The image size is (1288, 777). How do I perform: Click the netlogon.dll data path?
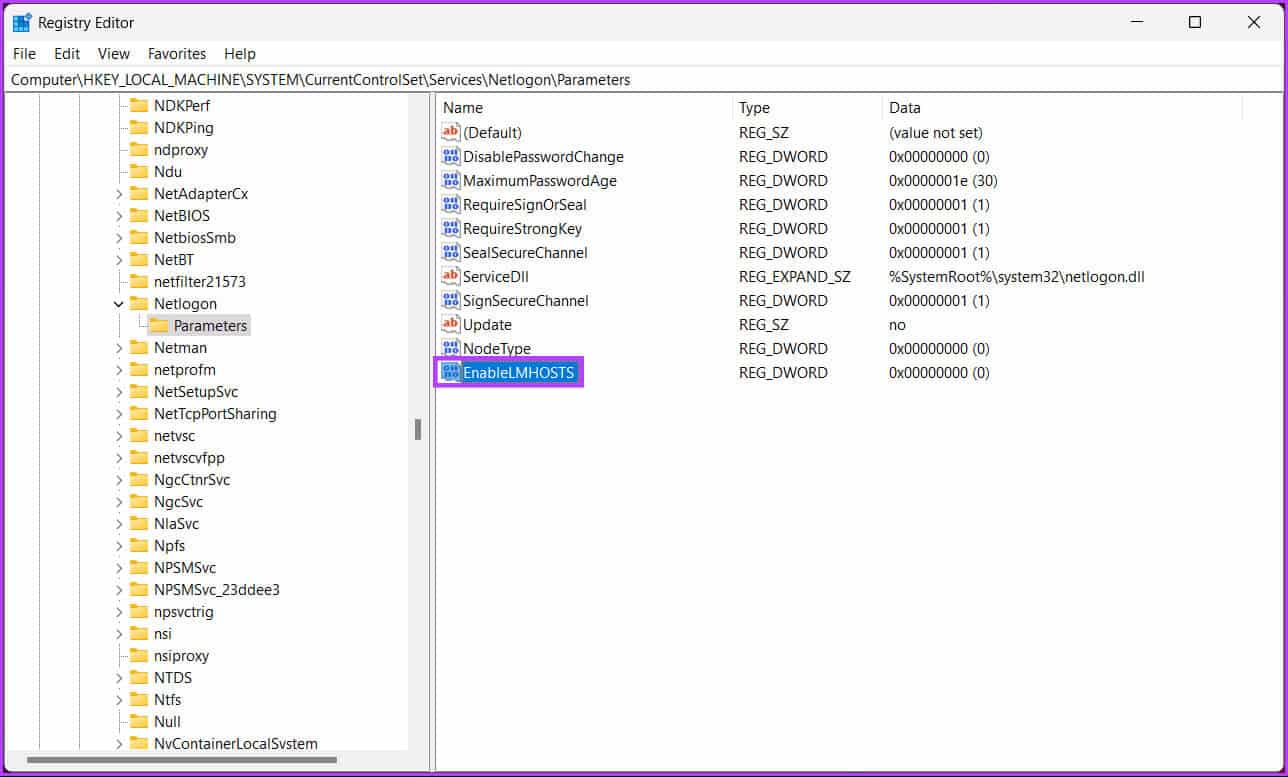tap(1017, 277)
